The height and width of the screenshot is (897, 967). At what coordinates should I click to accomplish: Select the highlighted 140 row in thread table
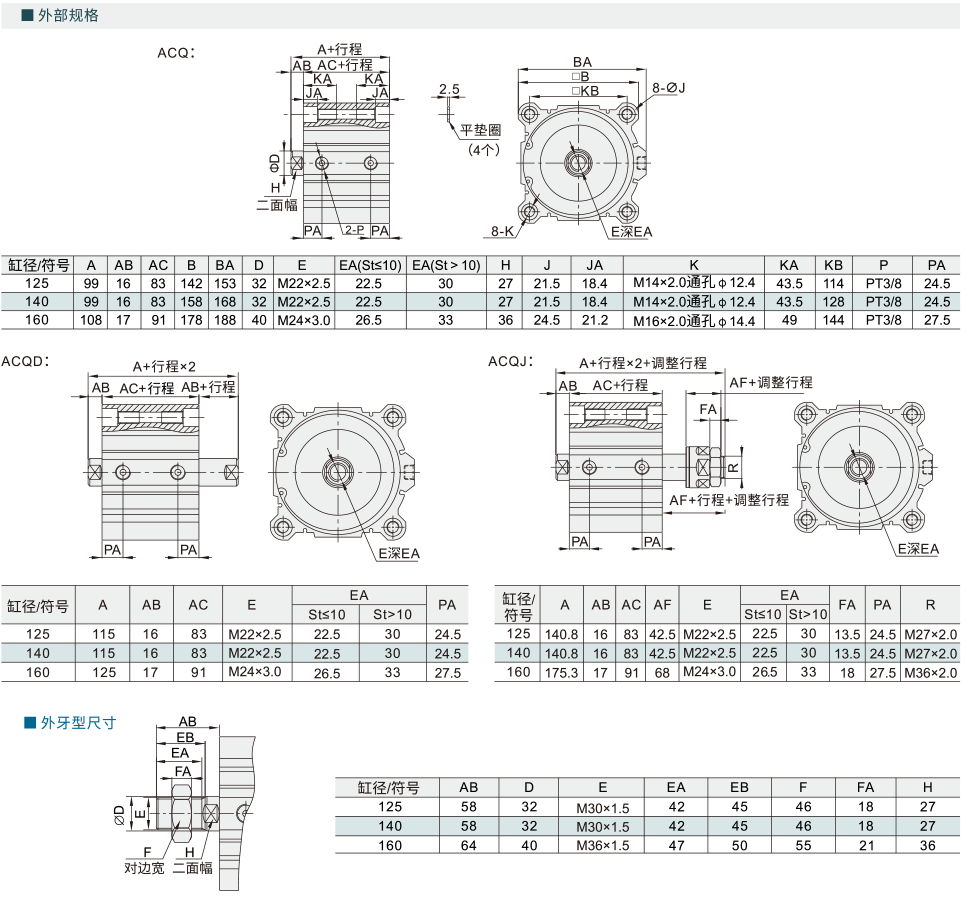pyautogui.click(x=648, y=826)
